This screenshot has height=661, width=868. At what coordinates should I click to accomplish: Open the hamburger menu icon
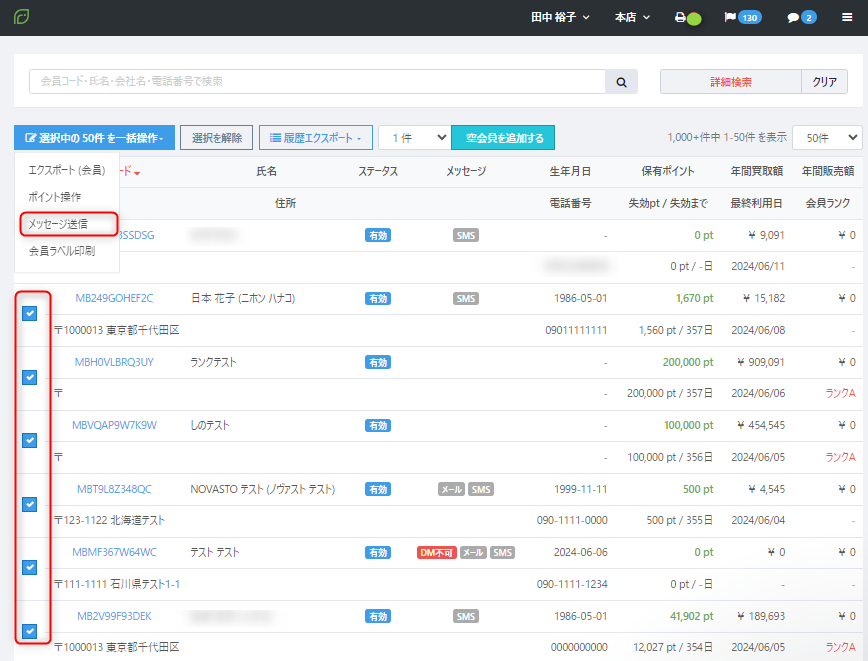pyautogui.click(x=847, y=18)
